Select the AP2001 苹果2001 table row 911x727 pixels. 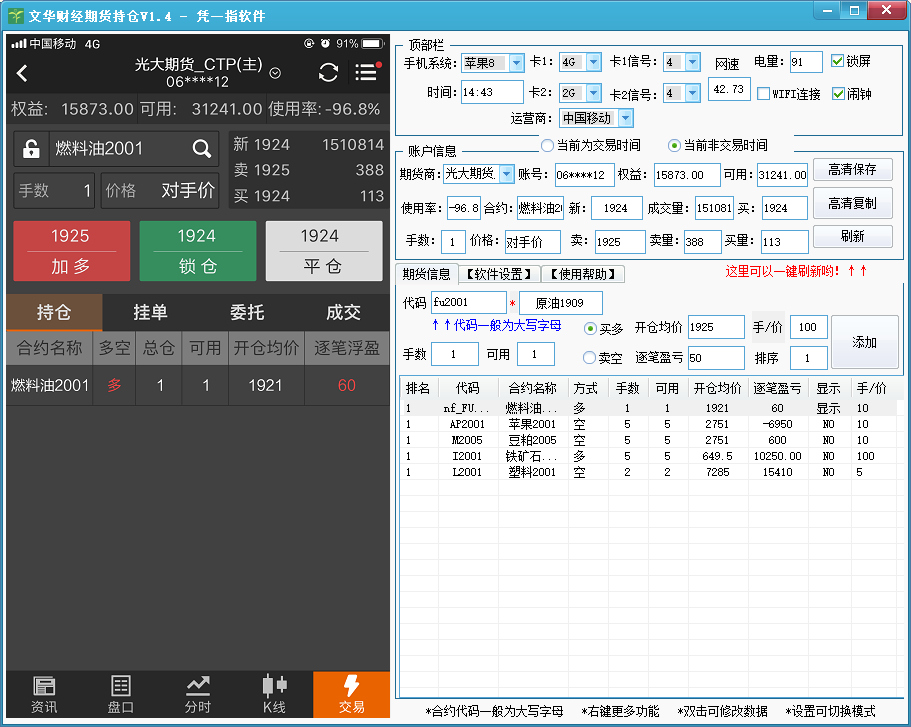coord(648,424)
